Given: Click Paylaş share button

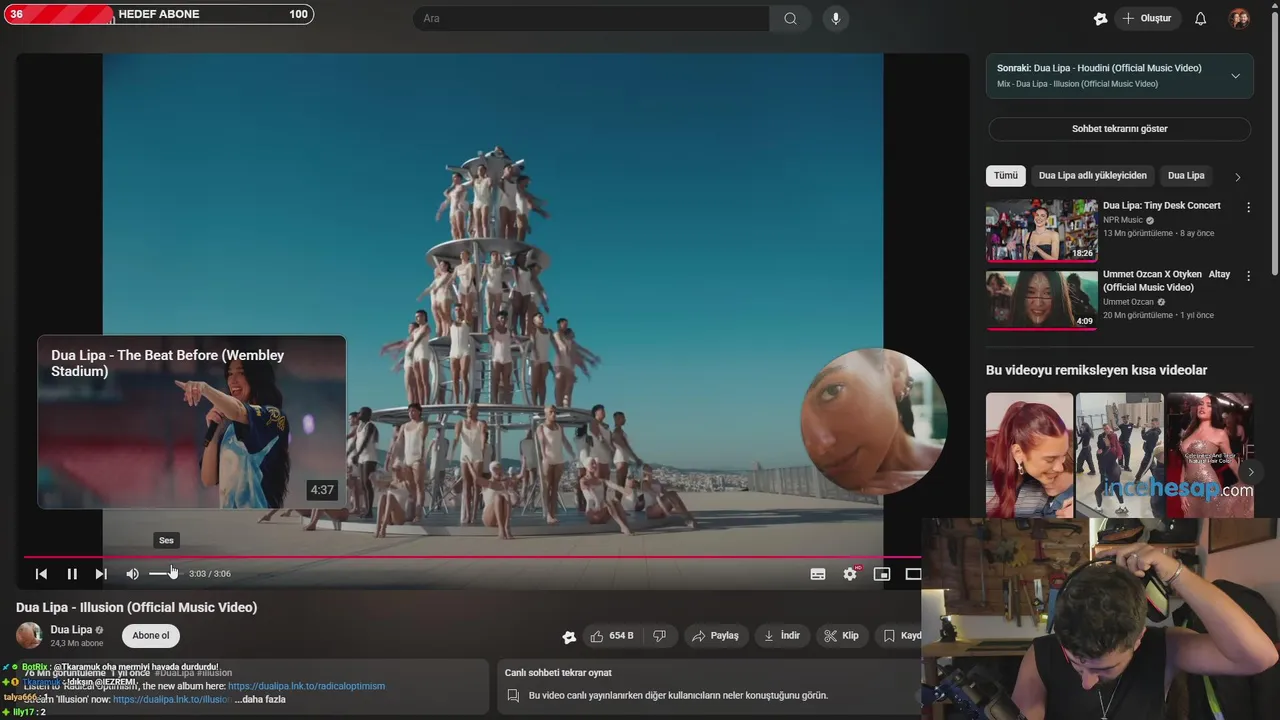Looking at the screenshot, I should click(715, 636).
